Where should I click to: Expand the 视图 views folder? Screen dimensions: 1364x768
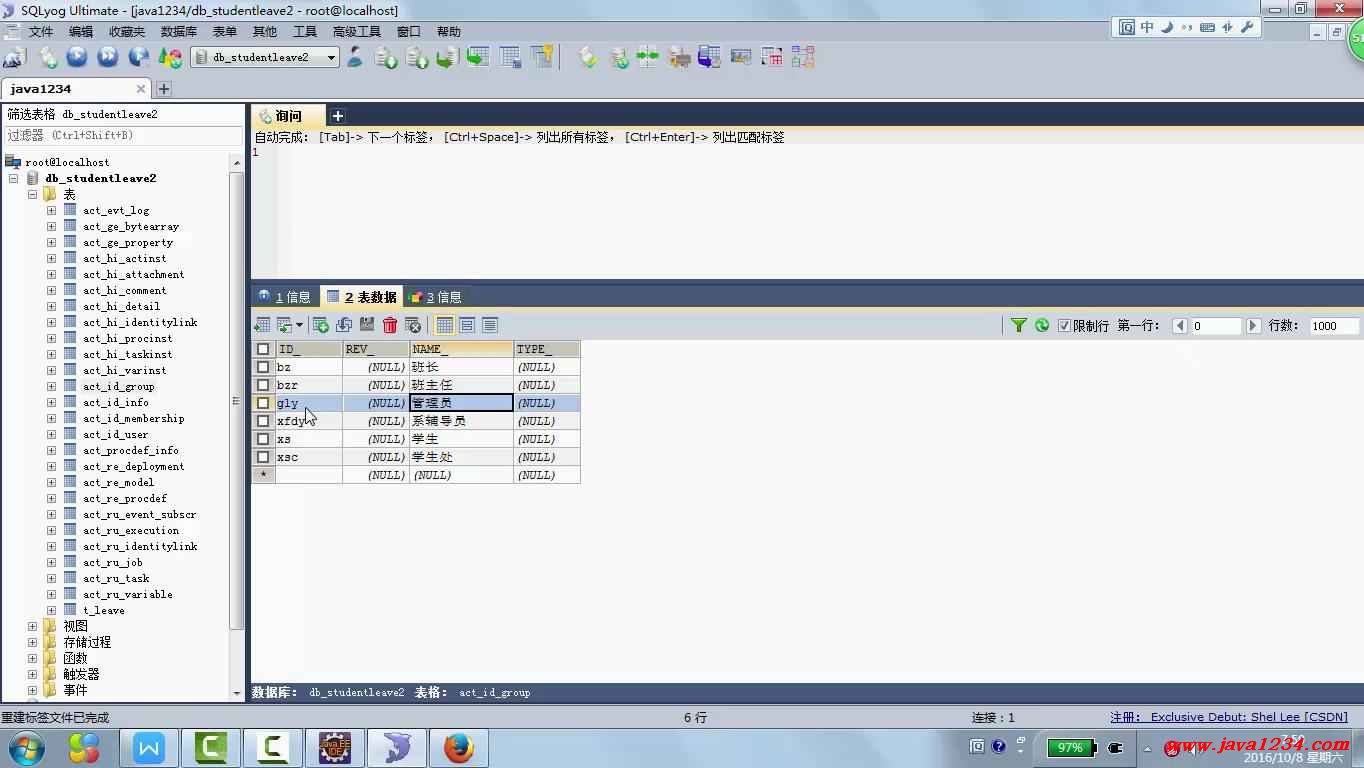click(x=32, y=626)
